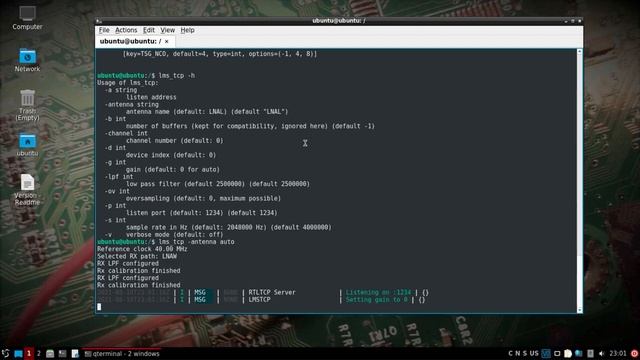Click the red power button in tray
This screenshot has width=640, height=360.
[634, 353]
